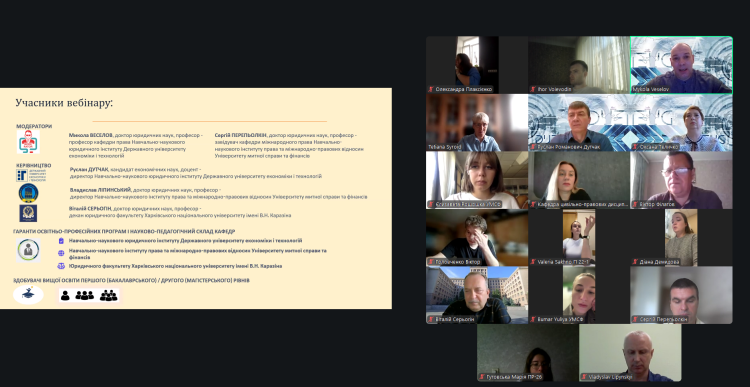Click muted mic icon beside Толочченко Віктор
Screen dimensions: 750x387
click(x=431, y=262)
